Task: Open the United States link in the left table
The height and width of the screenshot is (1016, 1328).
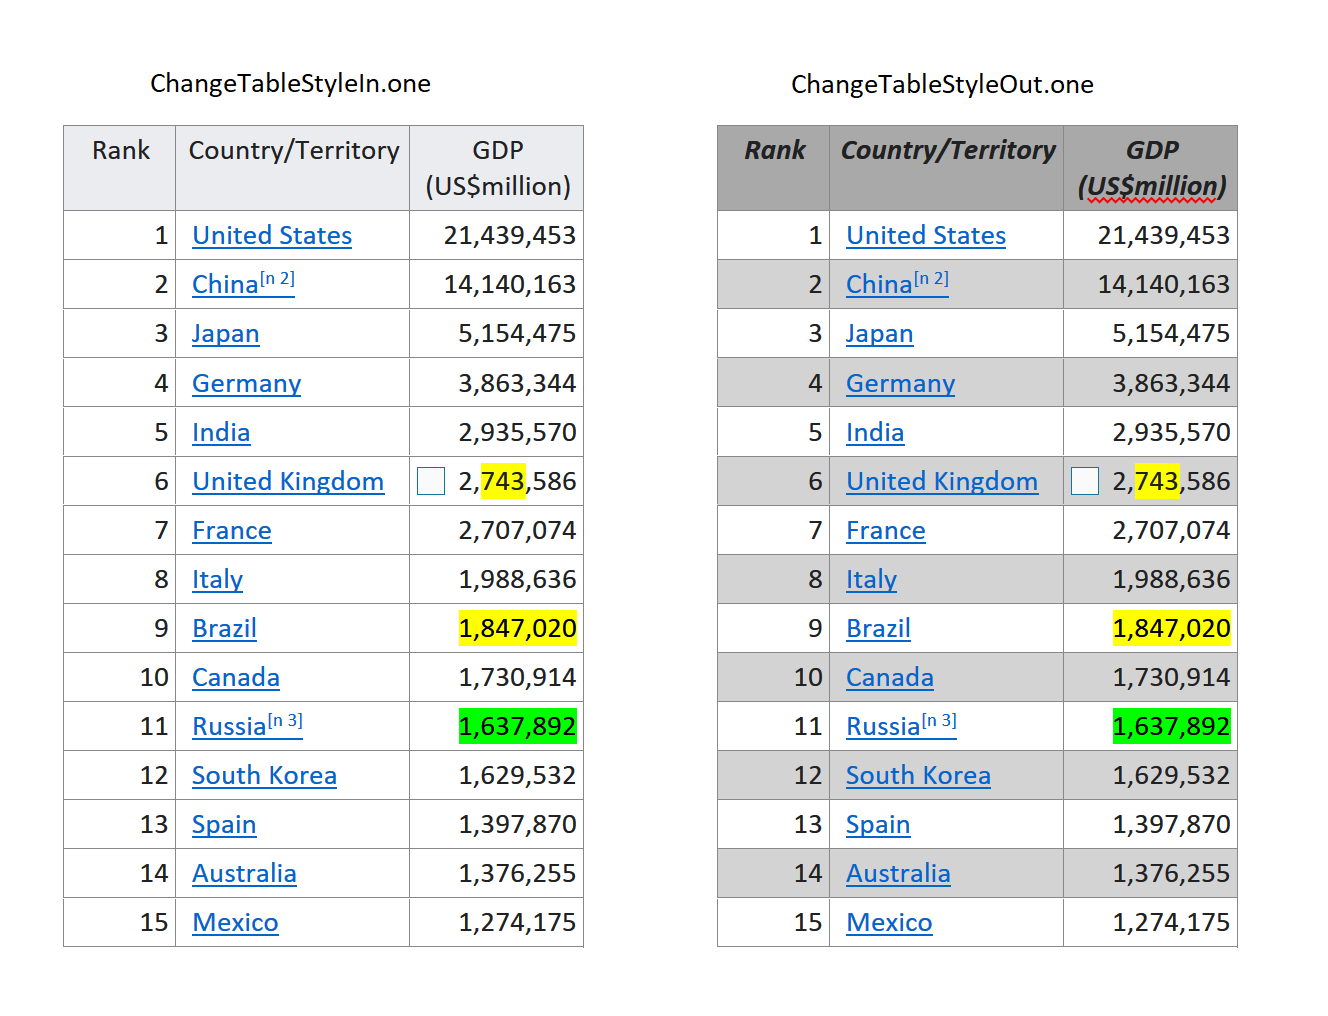Action: tap(272, 236)
